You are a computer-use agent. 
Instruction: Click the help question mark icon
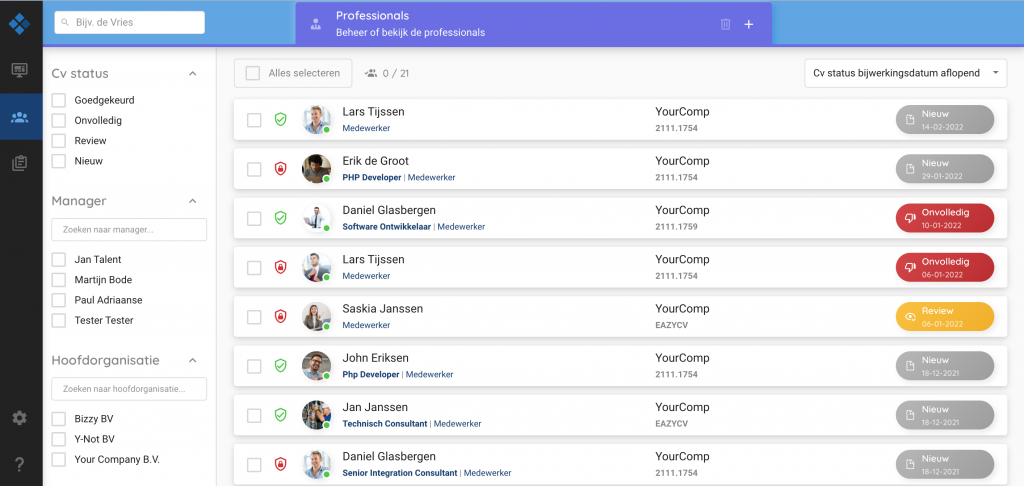19,464
